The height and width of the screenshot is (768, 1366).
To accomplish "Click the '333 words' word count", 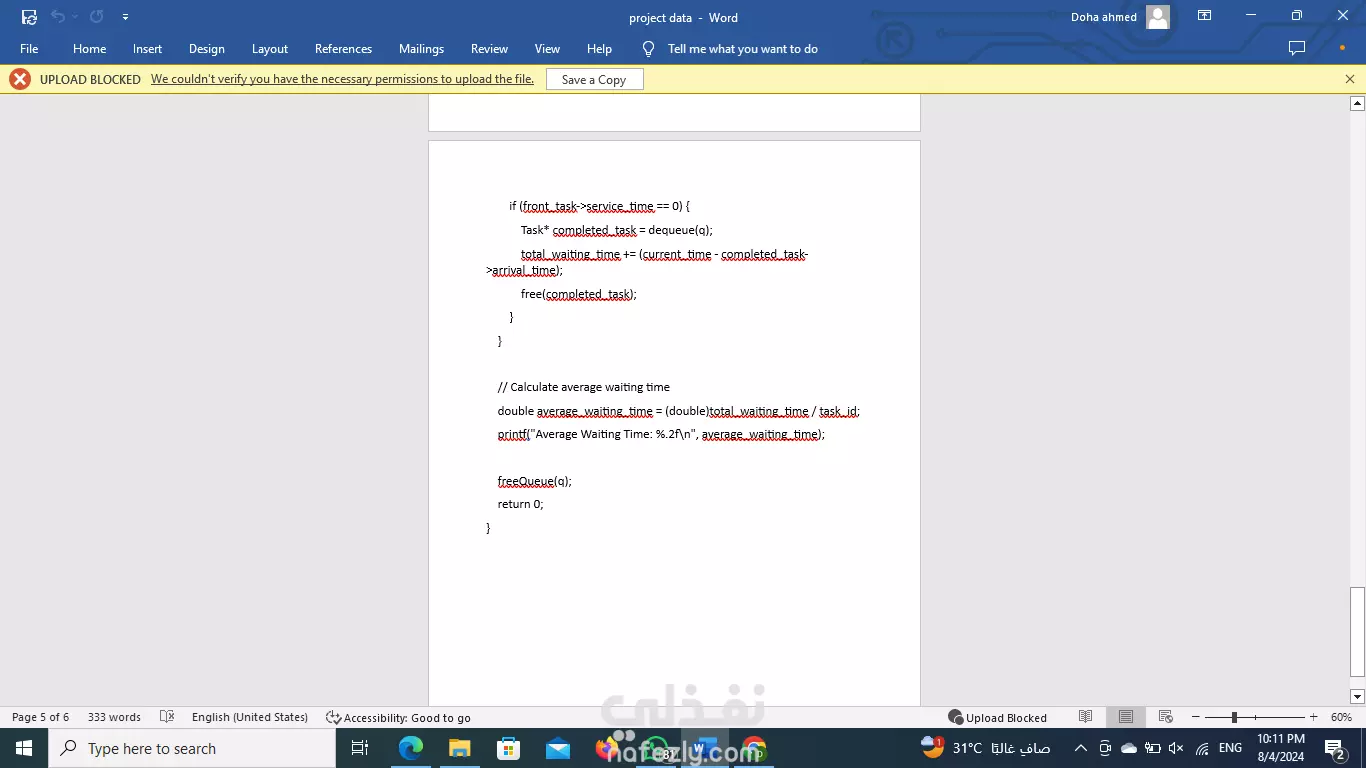I will (114, 717).
